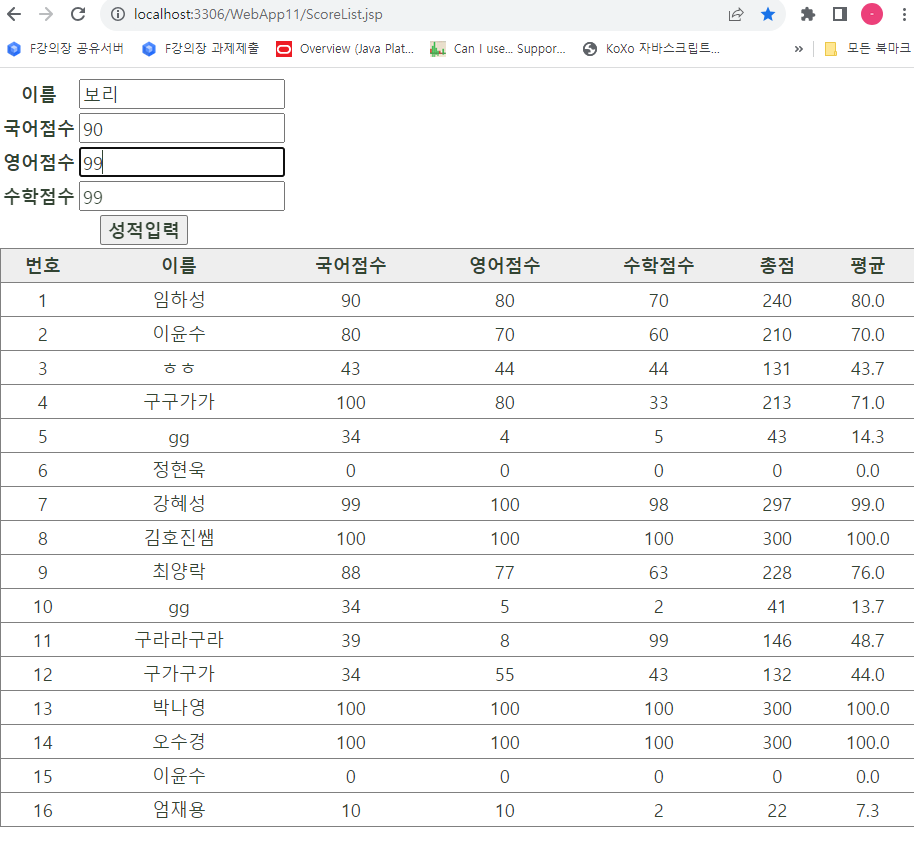Share this page via share icon

(736, 15)
